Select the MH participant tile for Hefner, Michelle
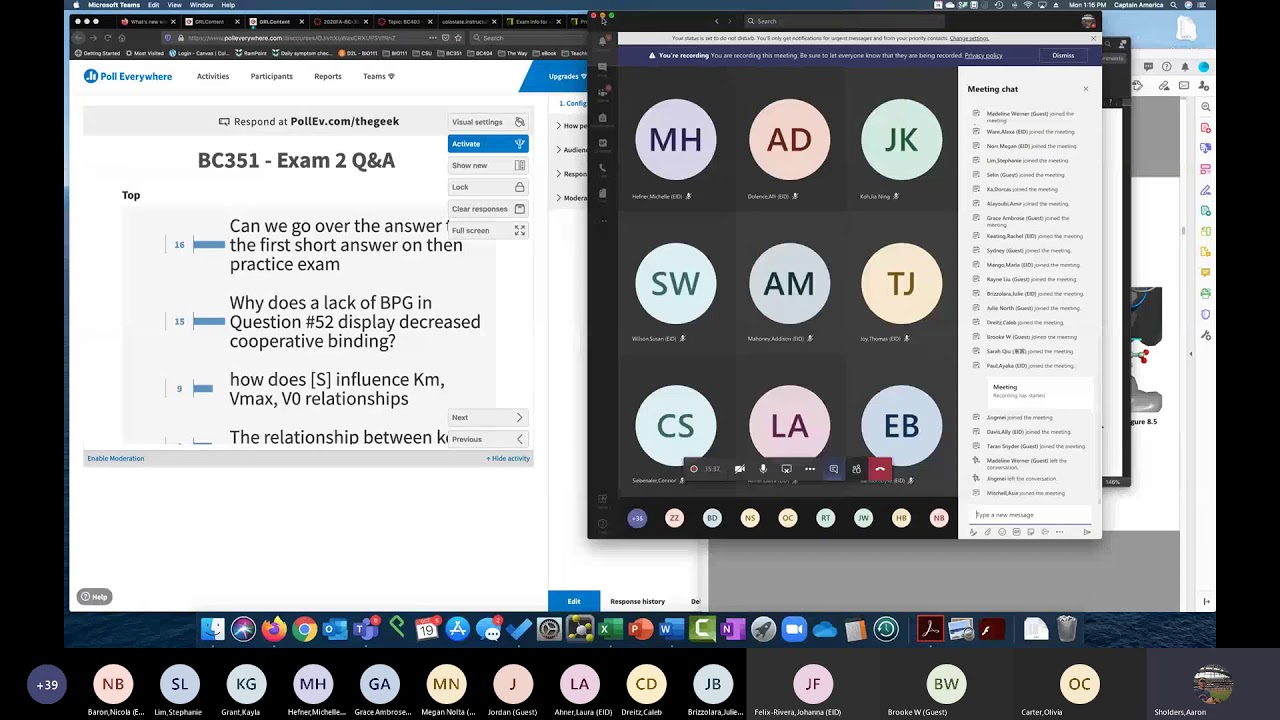Viewport: 1280px width, 720px height. coord(676,140)
